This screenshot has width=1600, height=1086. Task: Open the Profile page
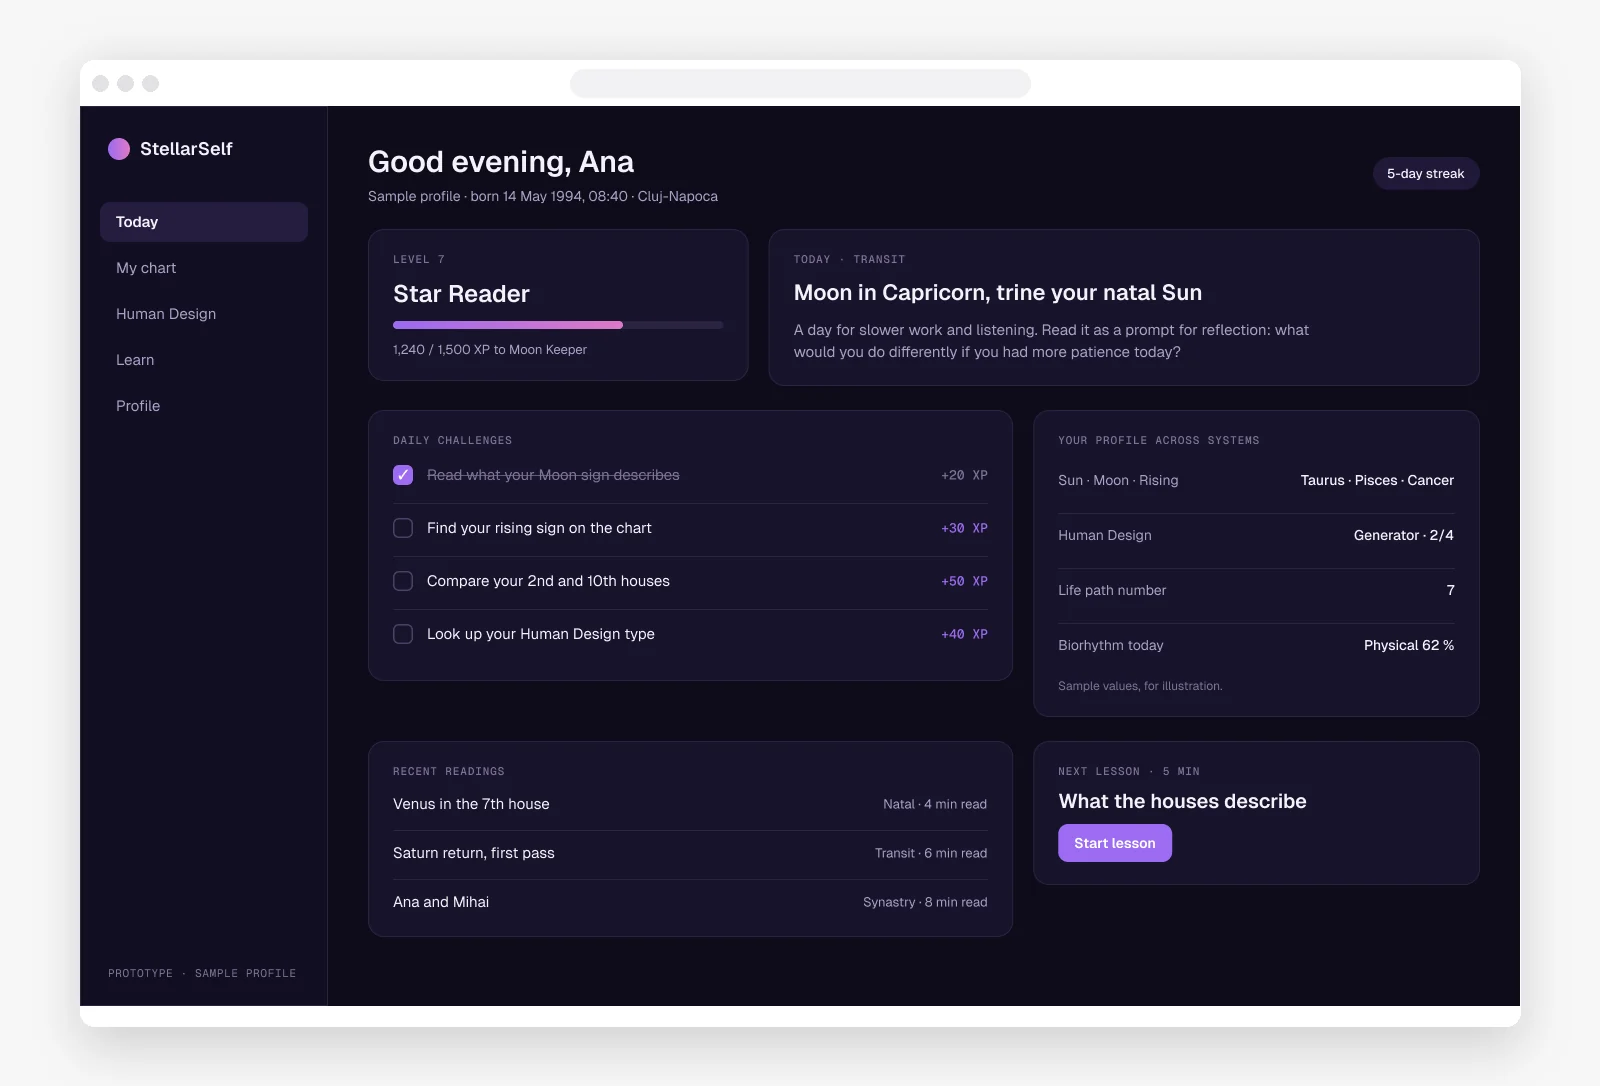pyautogui.click(x=204, y=406)
